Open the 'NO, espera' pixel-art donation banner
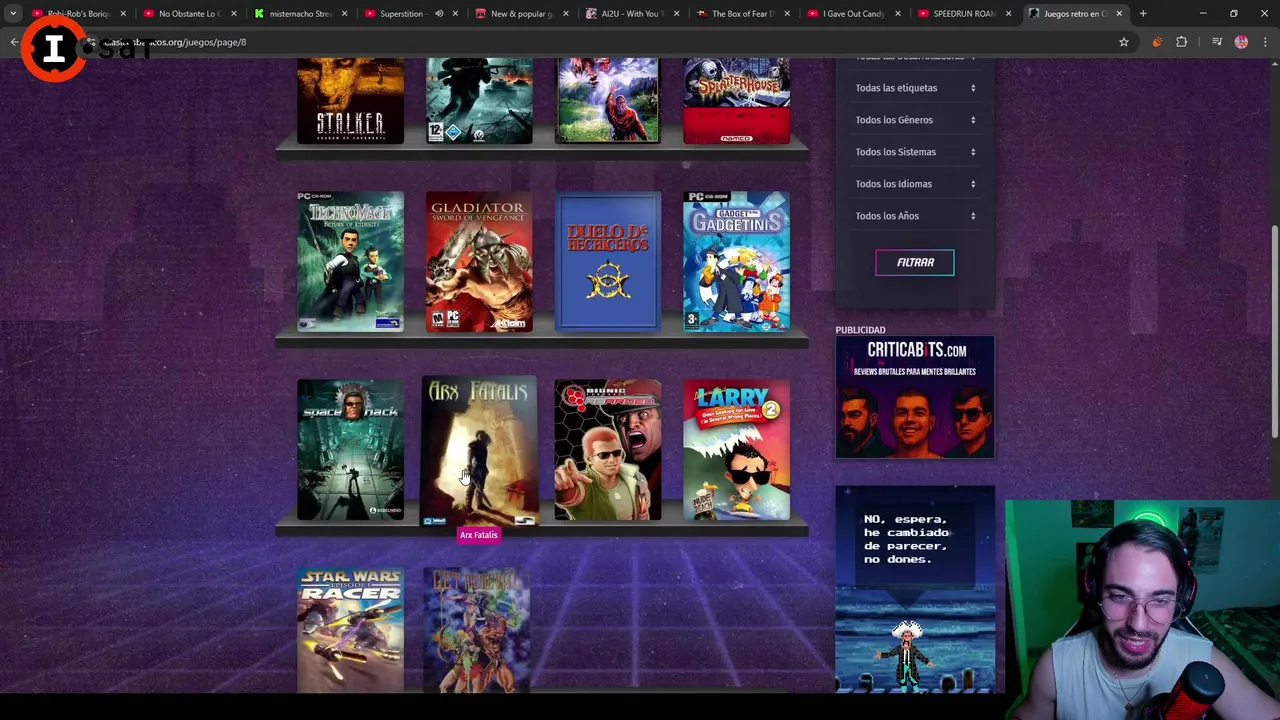1280x720 pixels. [x=915, y=590]
